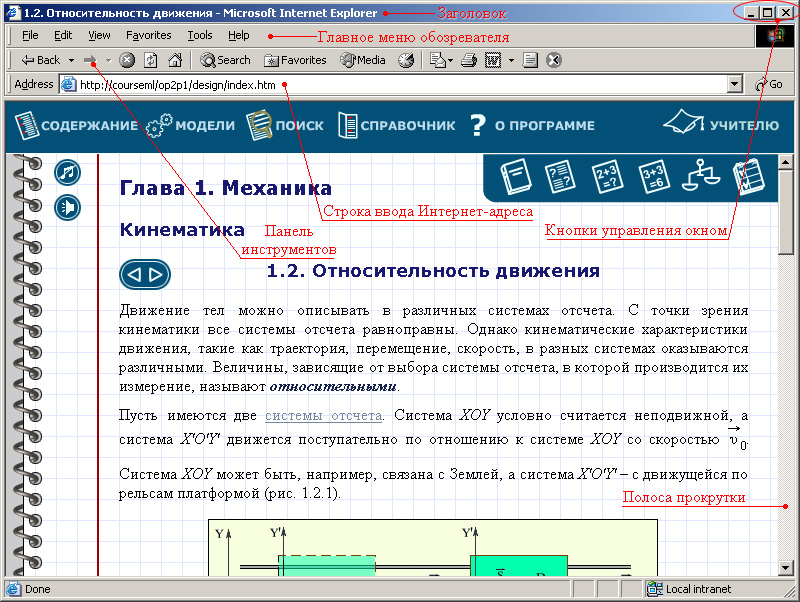Click the music note sound icon
The width and height of the screenshot is (800, 602).
tap(67, 173)
